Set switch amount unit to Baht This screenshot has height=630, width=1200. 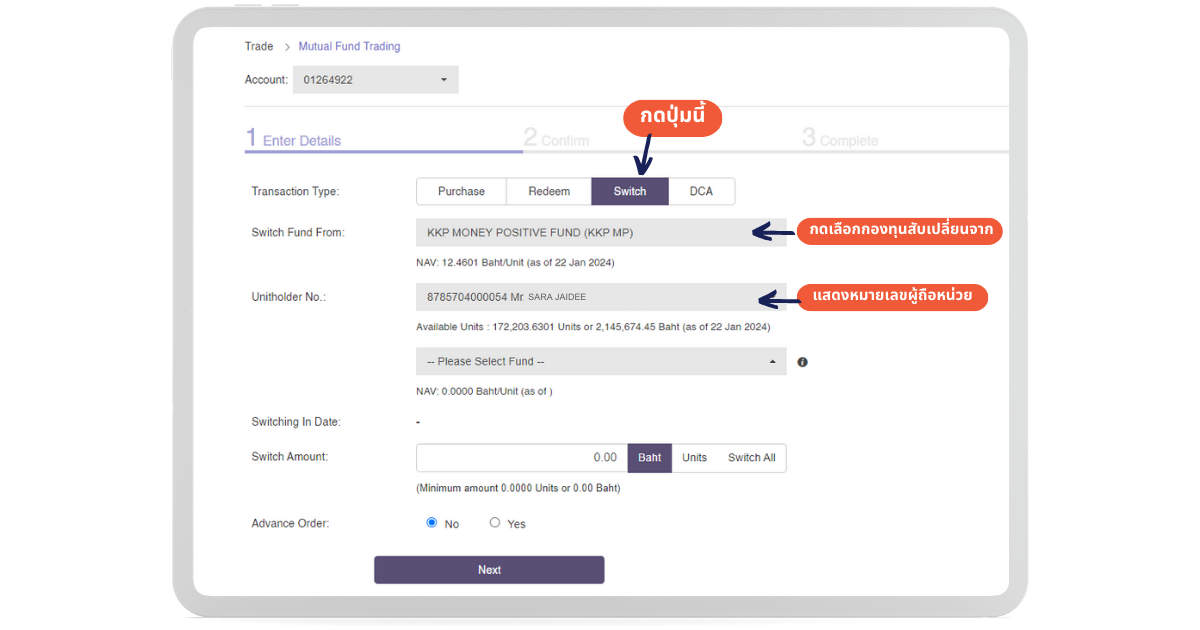pos(650,458)
